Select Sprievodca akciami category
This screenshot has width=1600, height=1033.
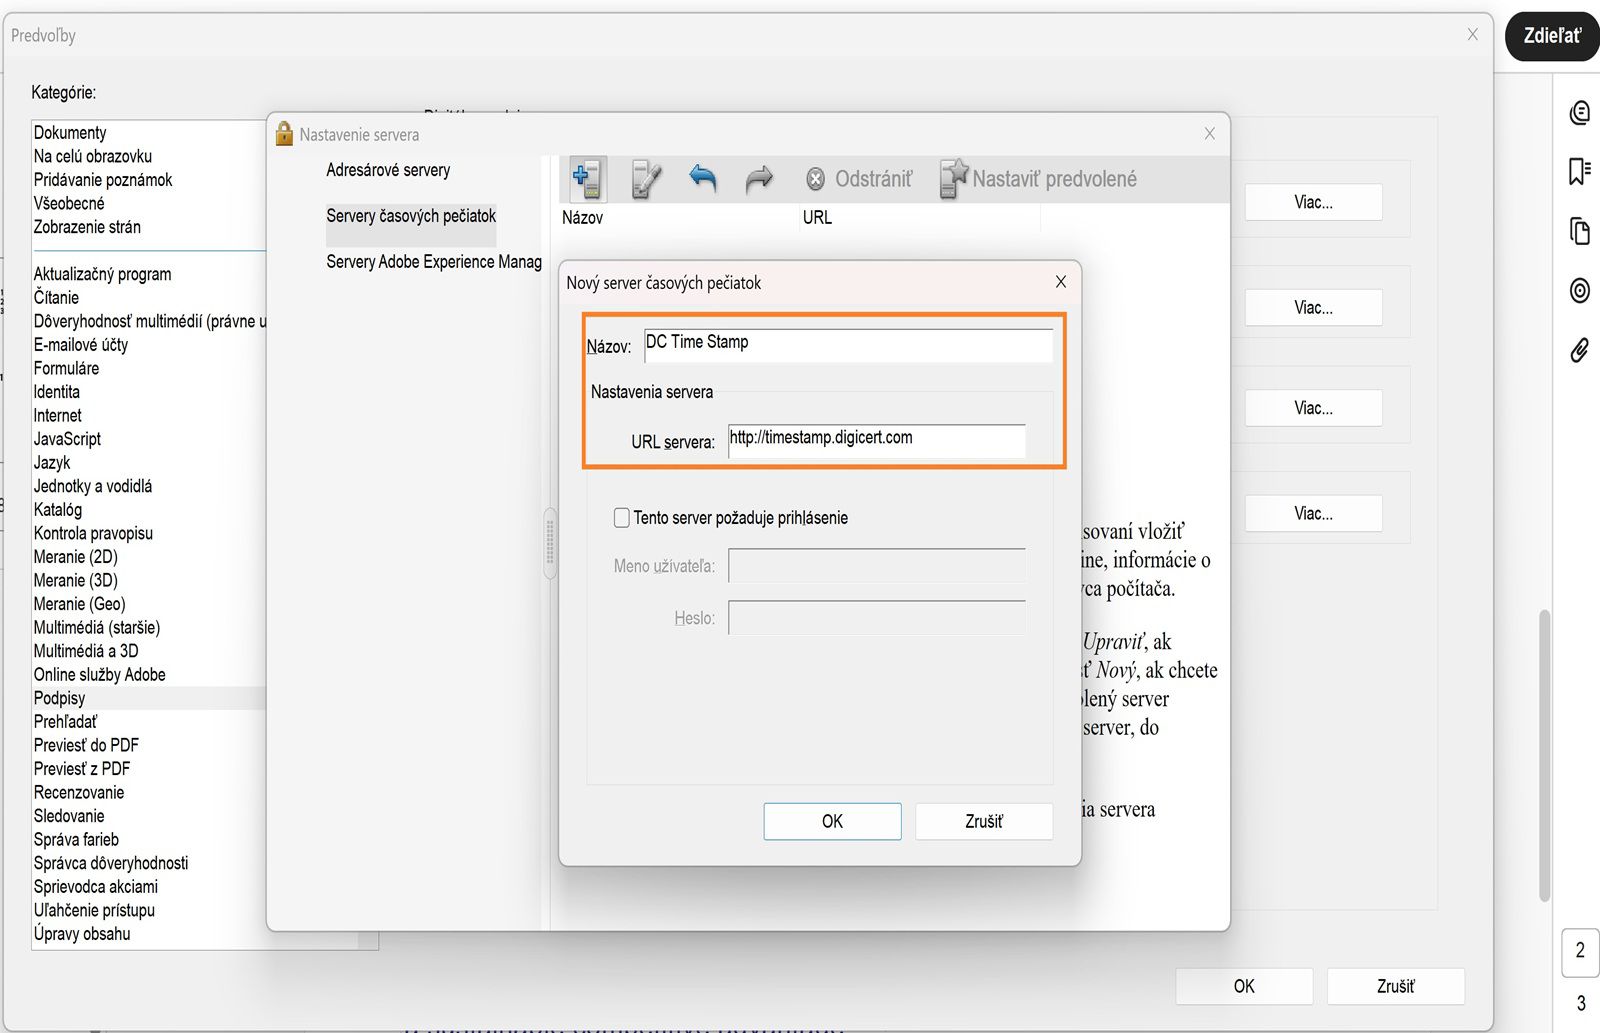(96, 887)
